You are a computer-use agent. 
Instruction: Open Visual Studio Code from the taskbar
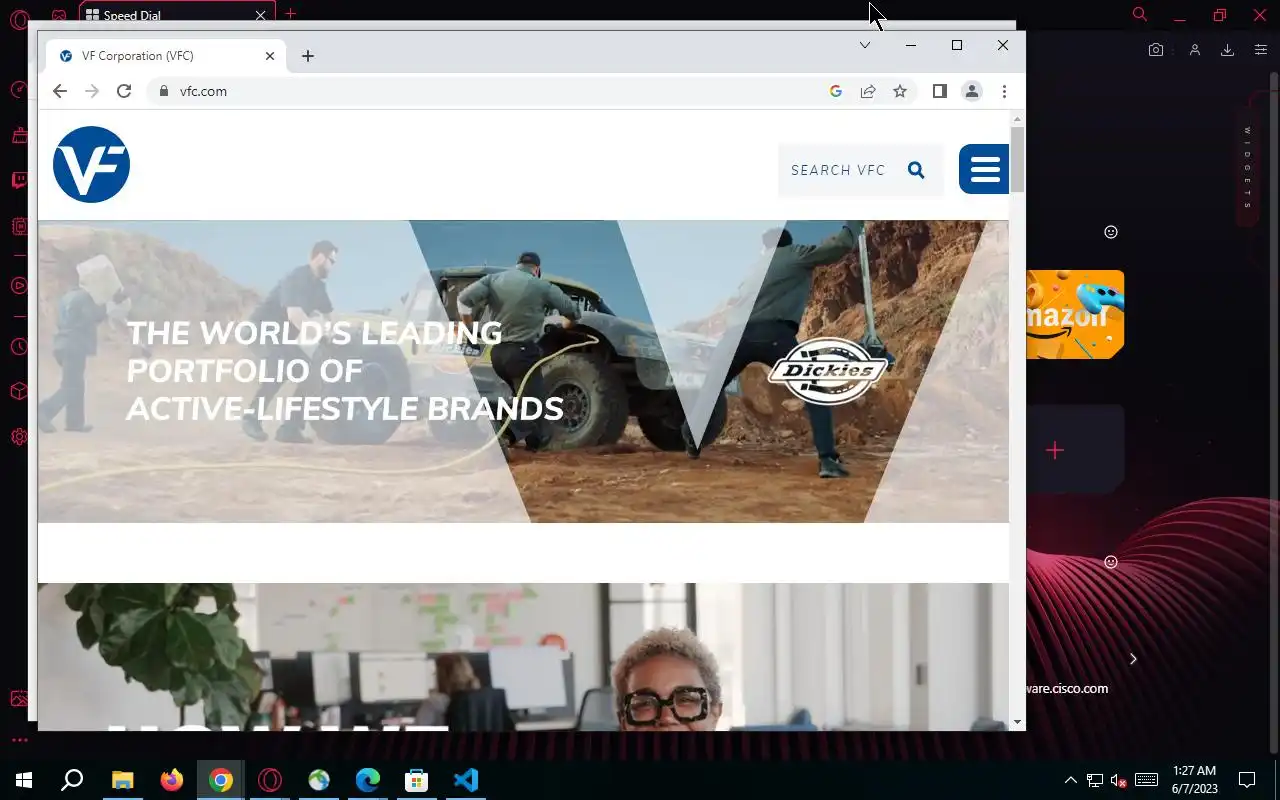point(466,780)
